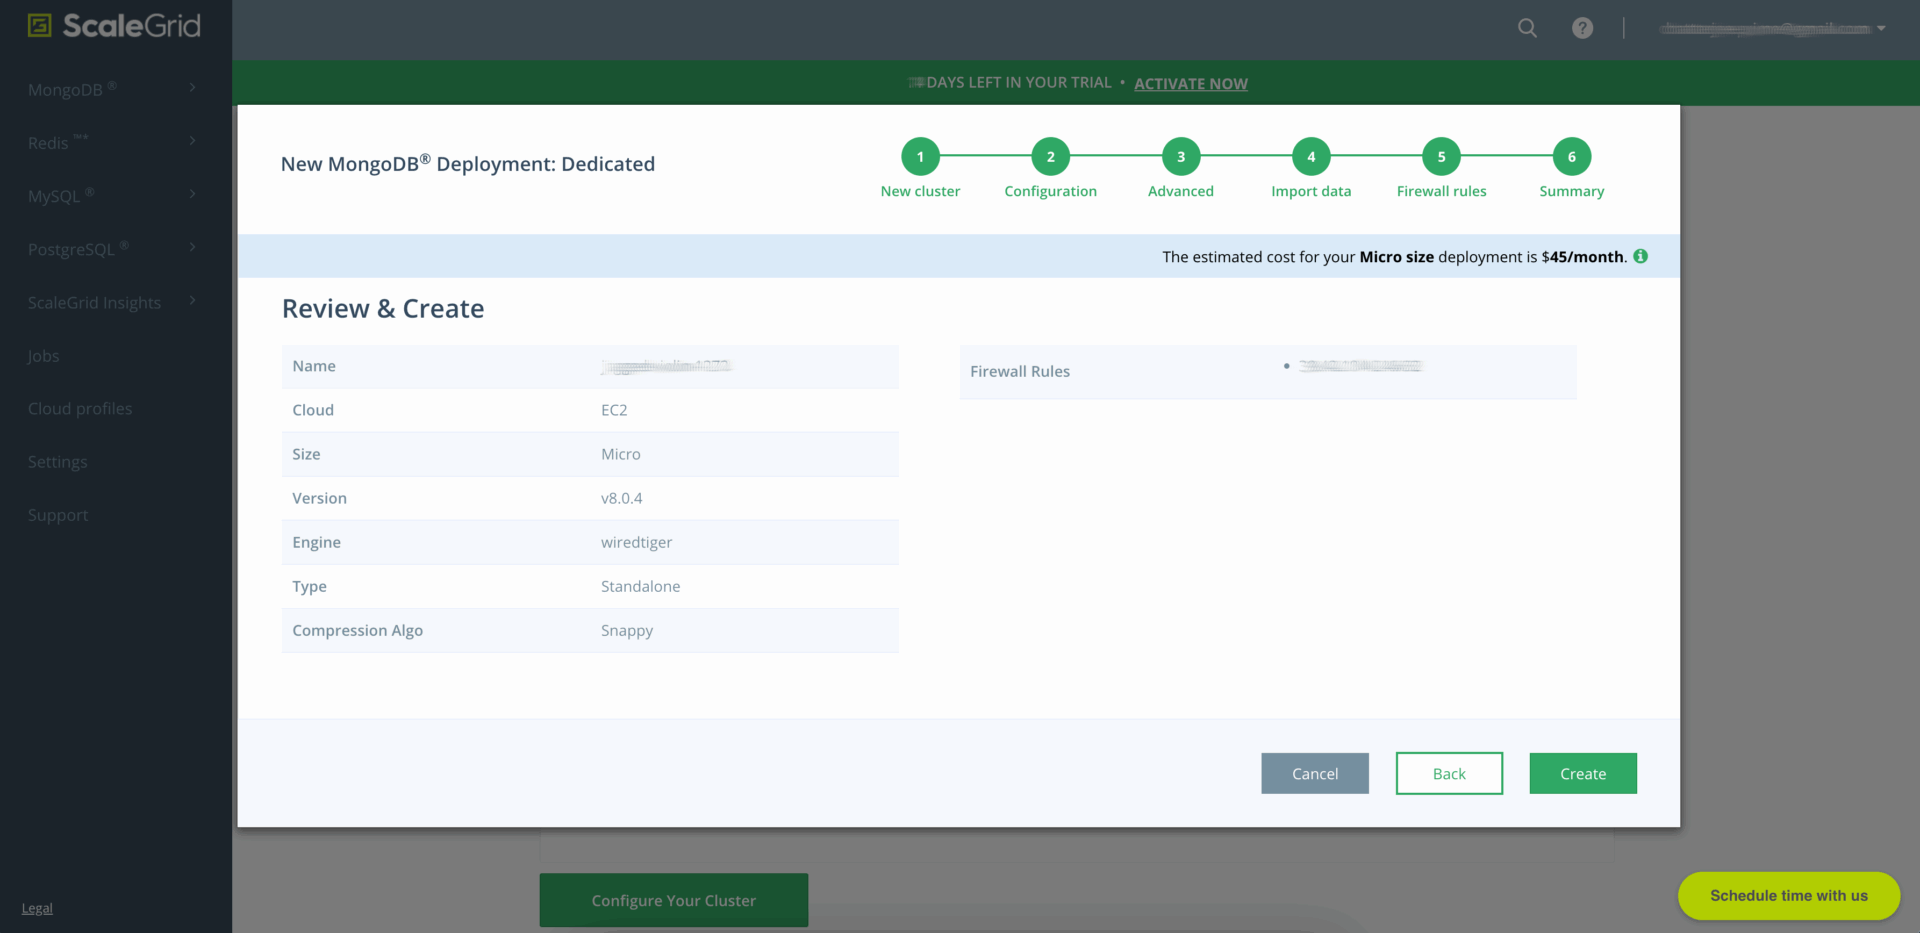This screenshot has height=933, width=1920.
Task: Open the help question mark icon
Action: [x=1582, y=28]
